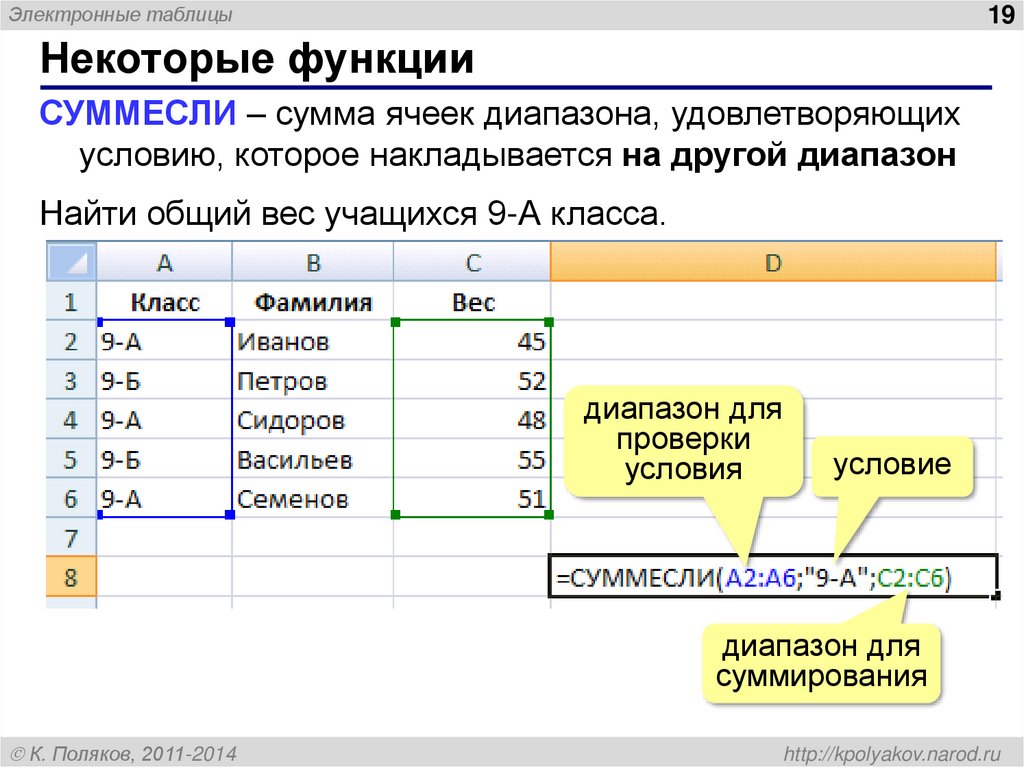Click weight cell with value 52
Screen dimensions: 1024x767
tap(472, 380)
